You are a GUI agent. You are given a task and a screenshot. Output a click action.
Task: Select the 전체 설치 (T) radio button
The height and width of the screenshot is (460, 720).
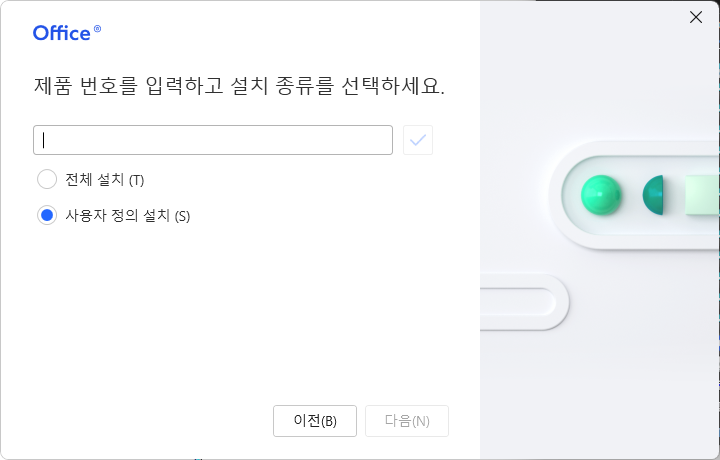coord(47,180)
